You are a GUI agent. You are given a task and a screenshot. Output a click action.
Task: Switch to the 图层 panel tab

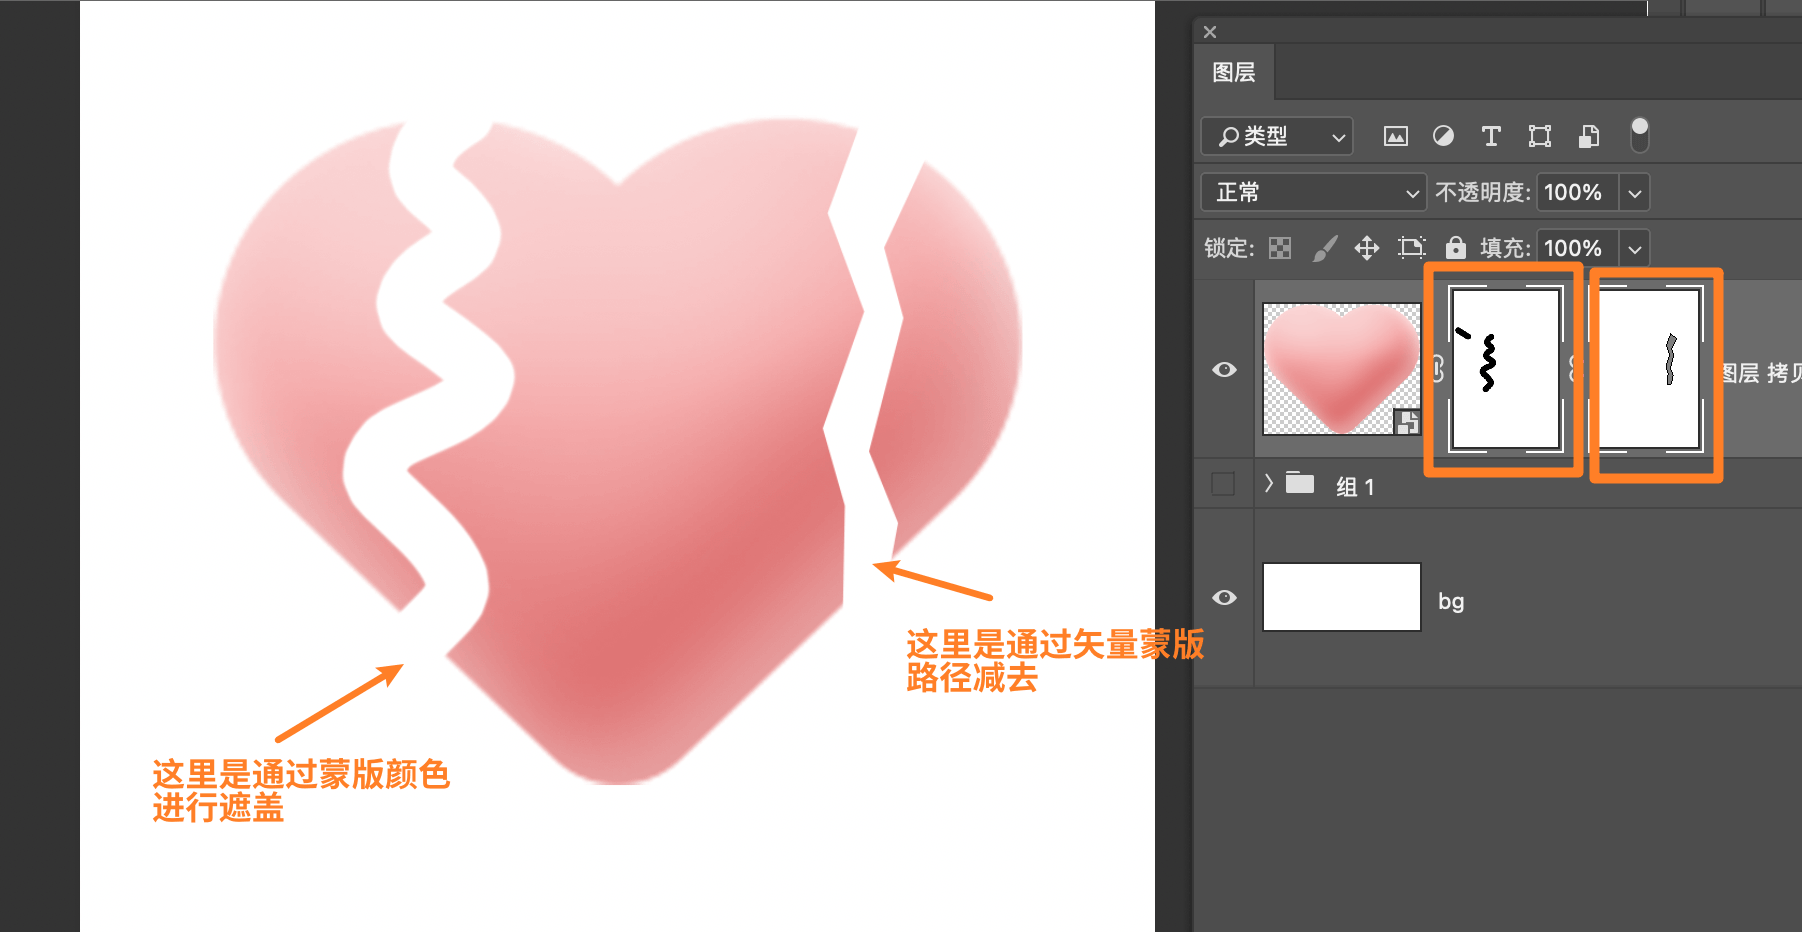[1234, 73]
